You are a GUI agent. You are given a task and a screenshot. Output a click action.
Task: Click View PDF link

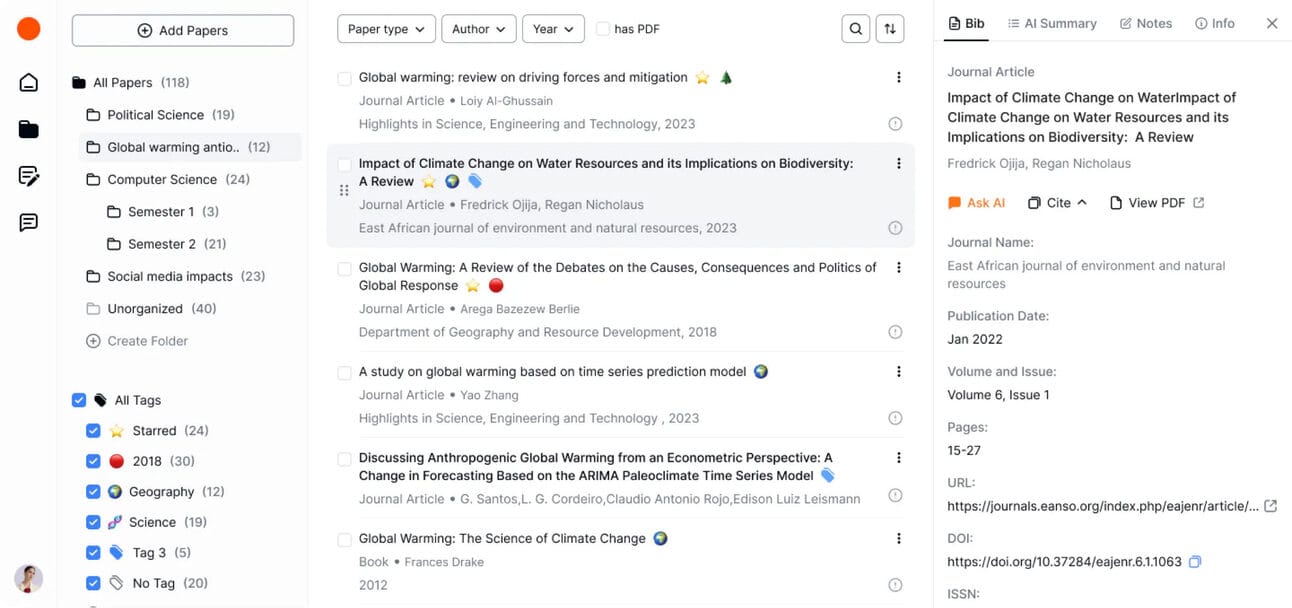(x=1157, y=203)
